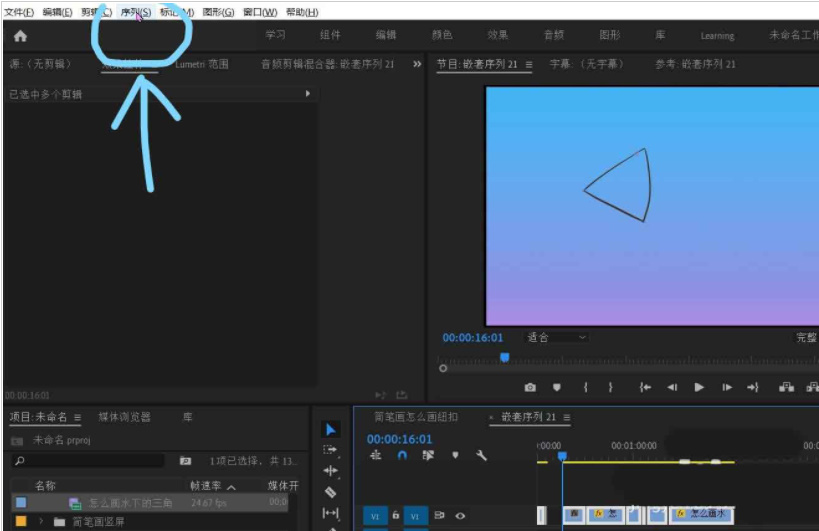The height and width of the screenshot is (531, 819).
Task: Toggle the timeline Snap magnet
Action: 402,456
